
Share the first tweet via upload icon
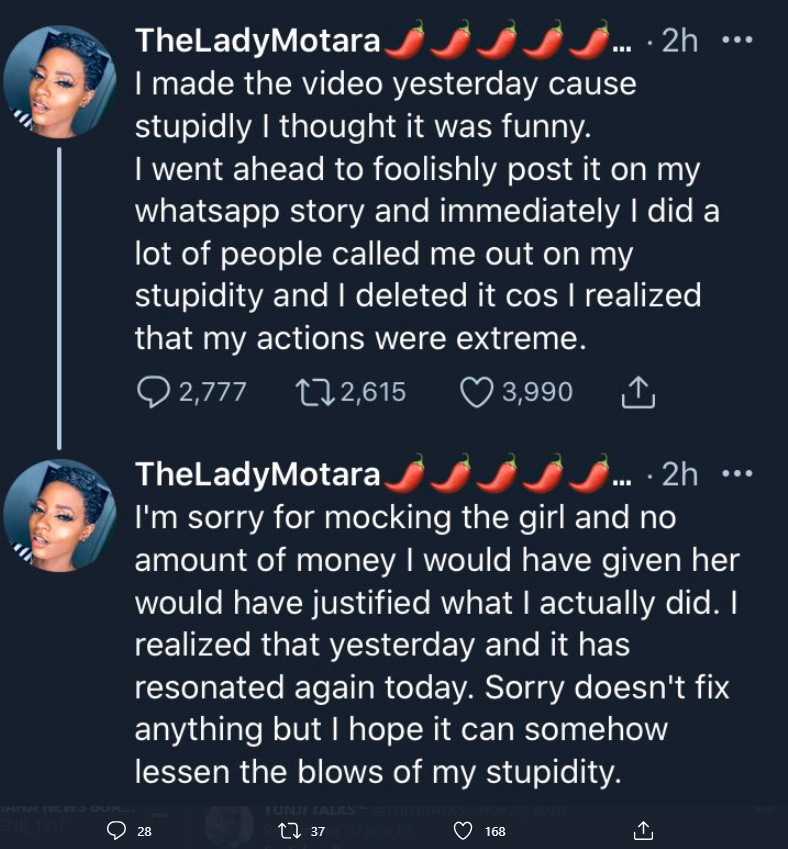(637, 393)
